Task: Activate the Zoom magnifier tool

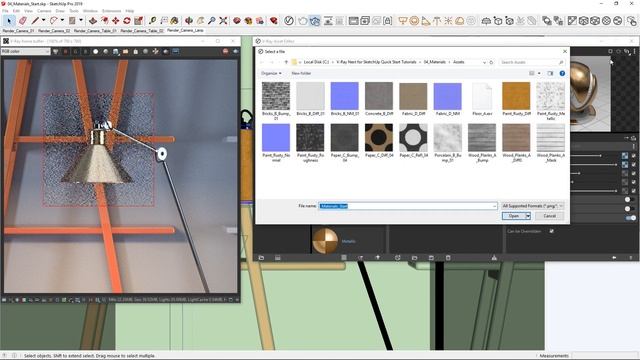Action: (211, 20)
